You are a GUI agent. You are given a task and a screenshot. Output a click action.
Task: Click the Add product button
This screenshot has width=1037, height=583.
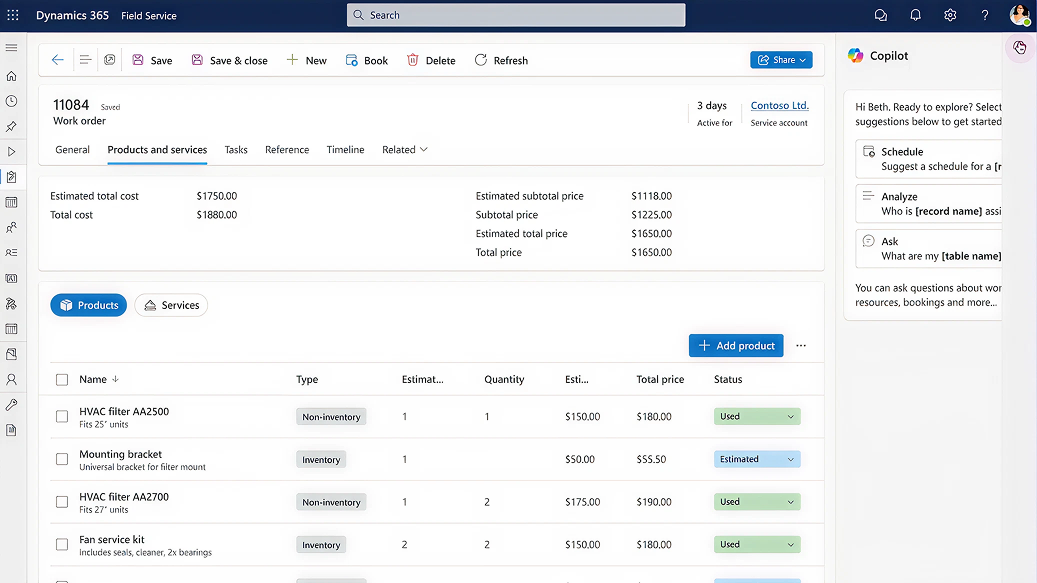coord(736,346)
